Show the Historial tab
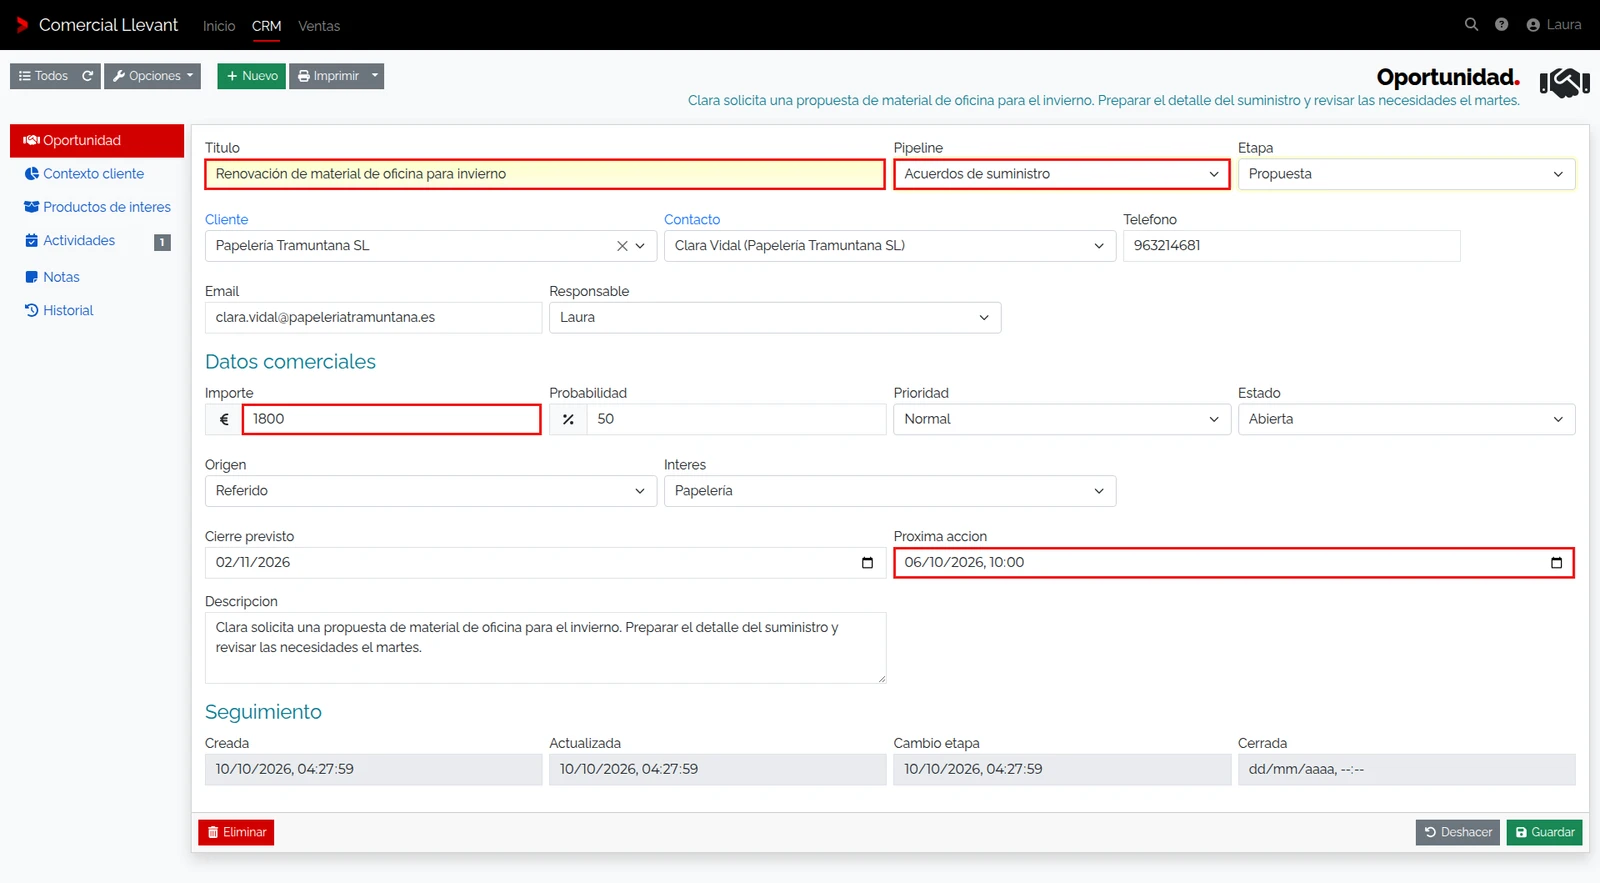The image size is (1600, 883). pos(97,311)
